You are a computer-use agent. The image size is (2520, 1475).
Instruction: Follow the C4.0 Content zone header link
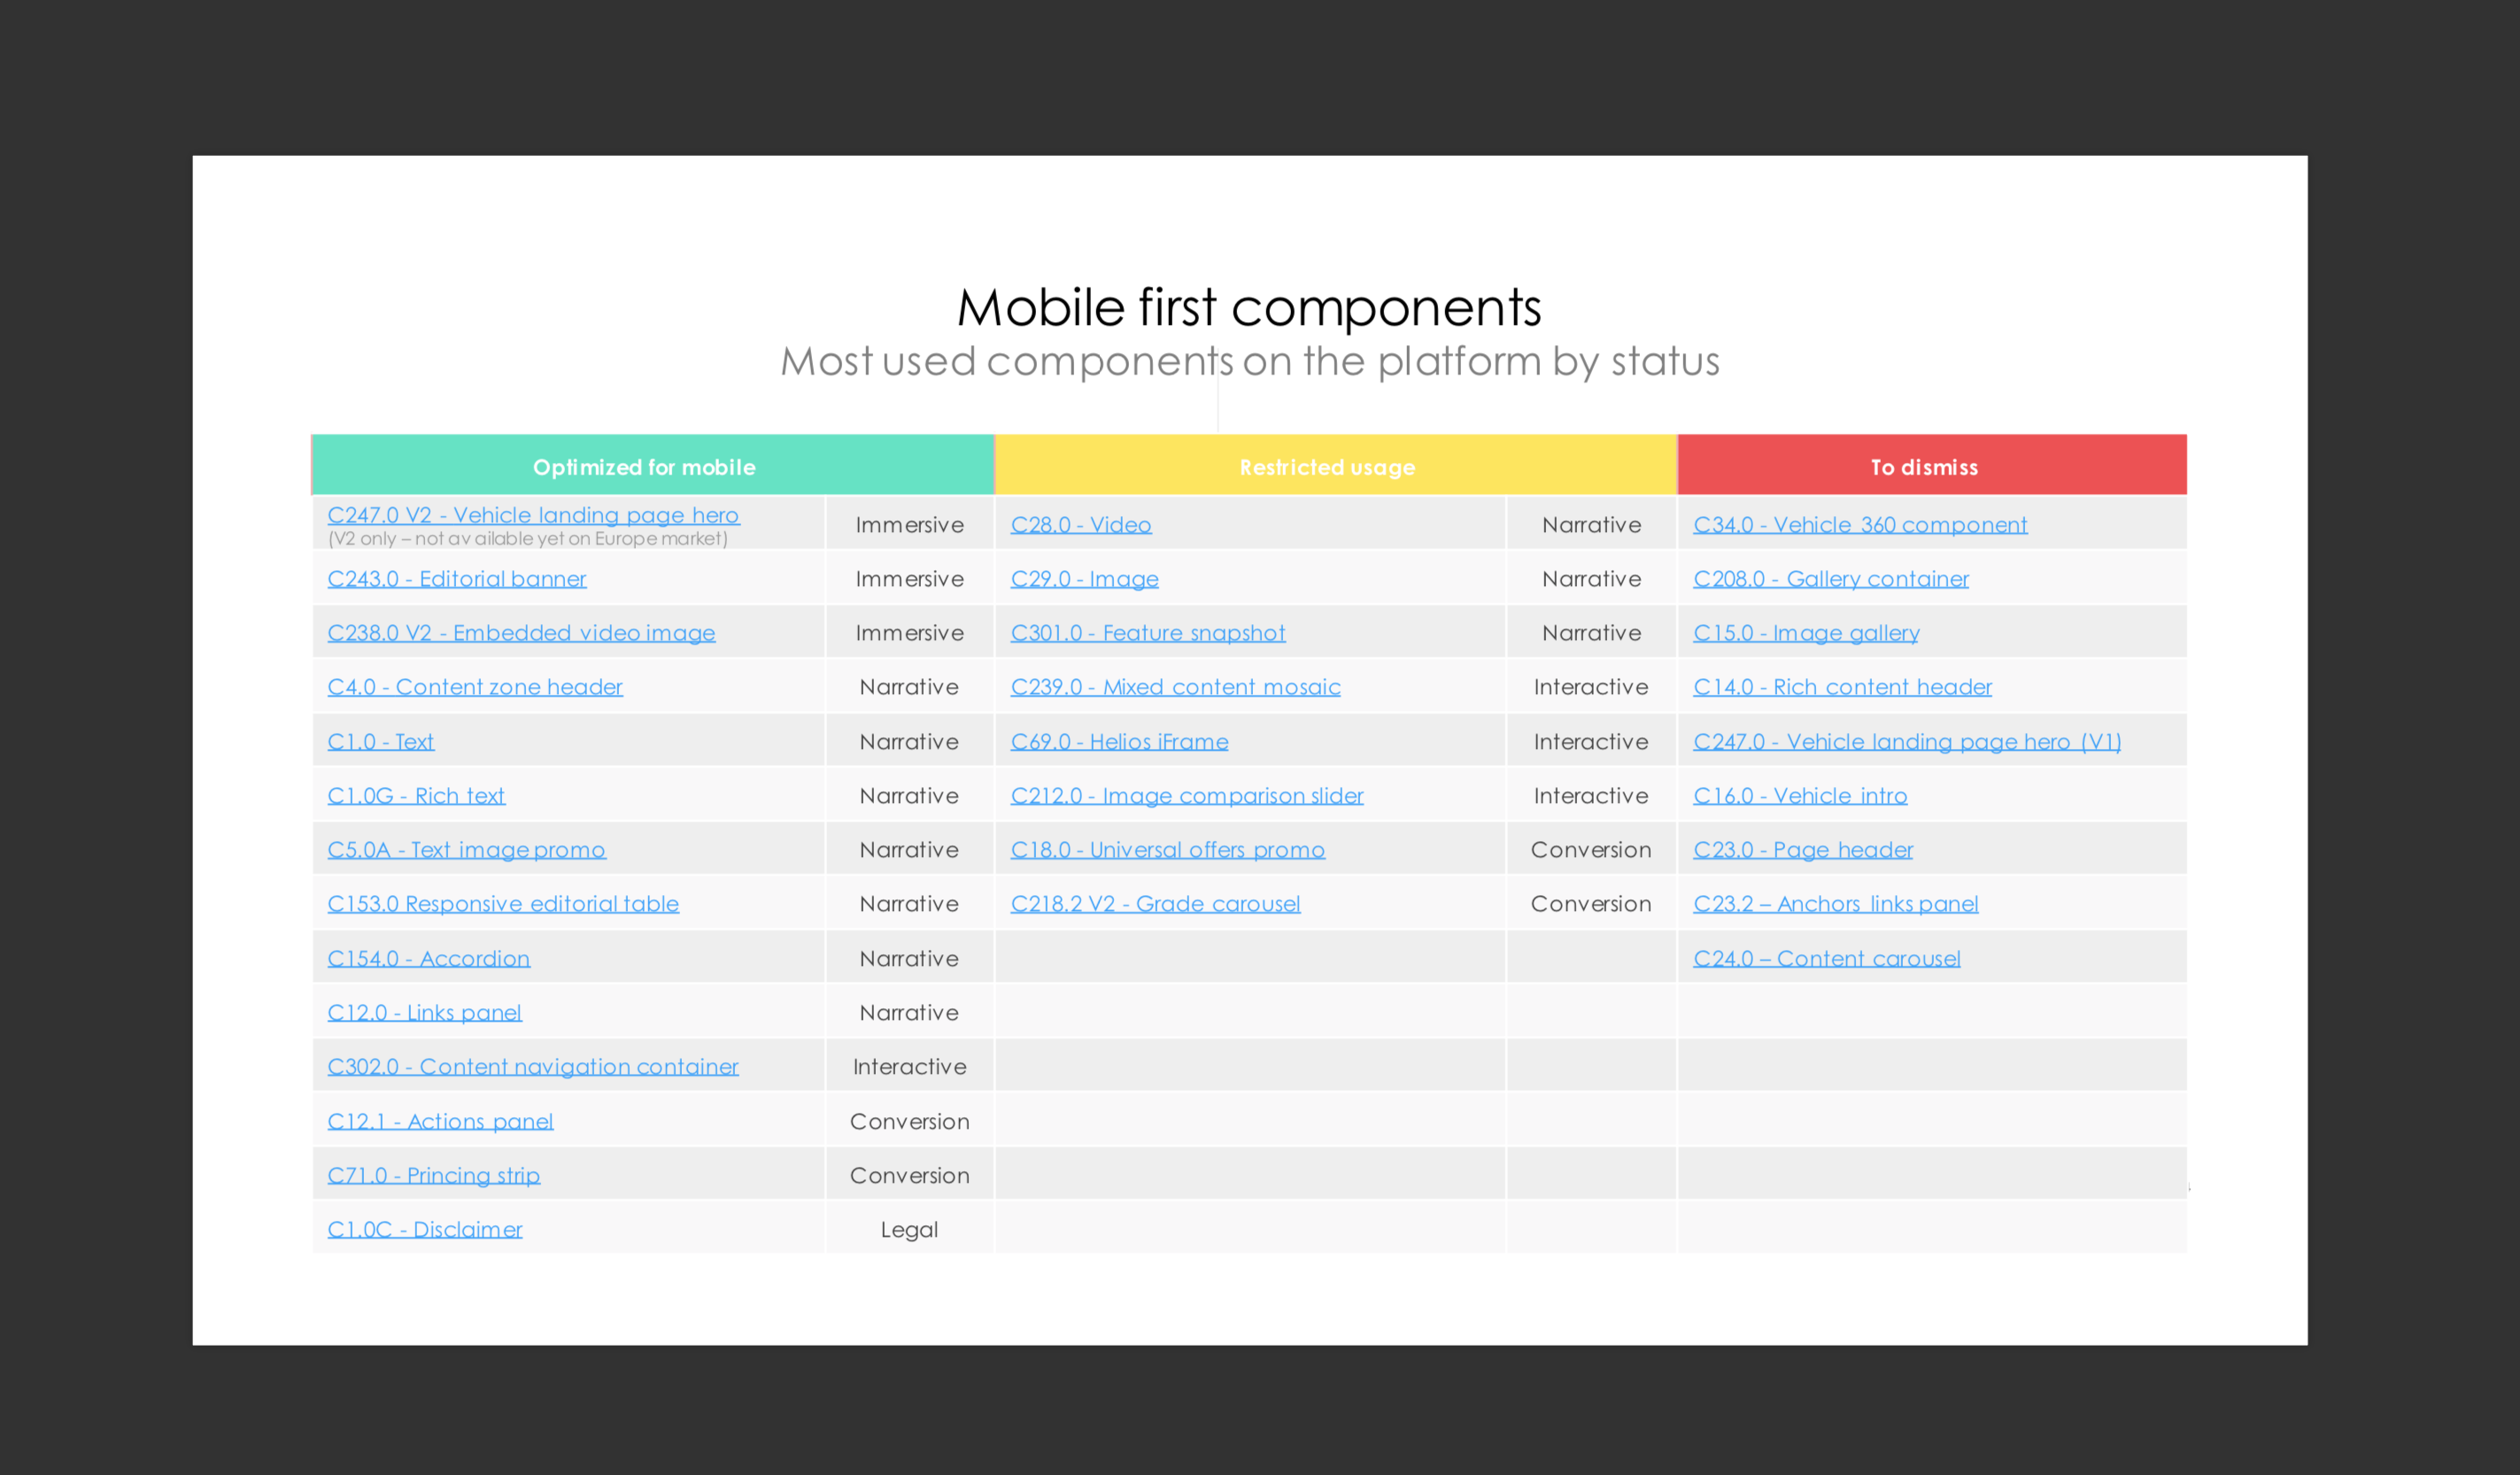pos(475,687)
